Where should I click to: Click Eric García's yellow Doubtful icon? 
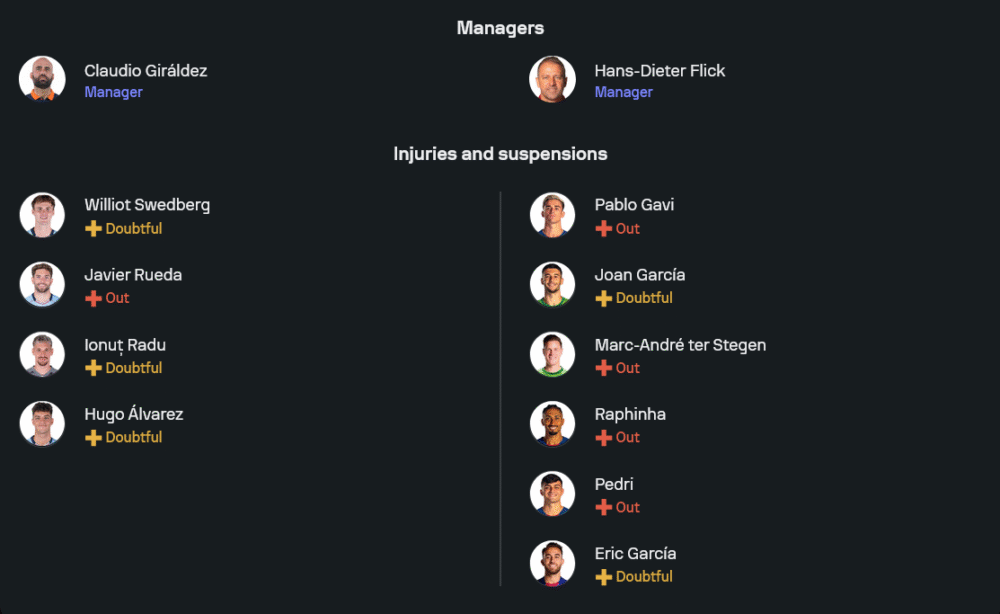pos(603,577)
